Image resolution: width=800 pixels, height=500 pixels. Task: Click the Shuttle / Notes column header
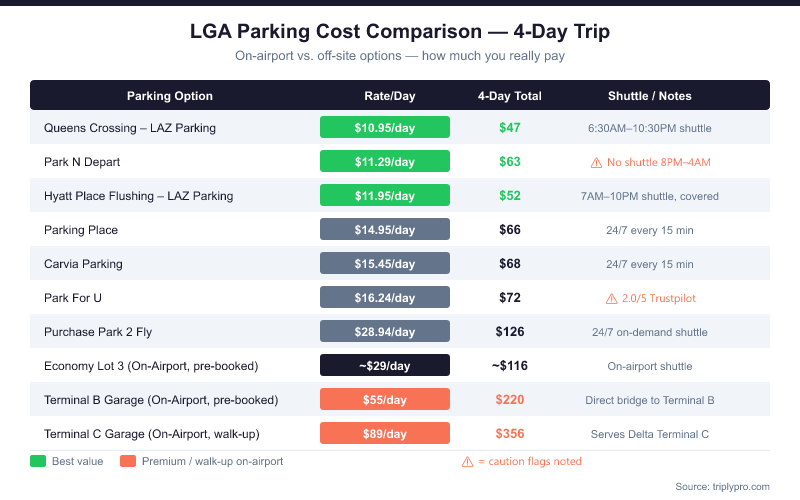(x=649, y=96)
